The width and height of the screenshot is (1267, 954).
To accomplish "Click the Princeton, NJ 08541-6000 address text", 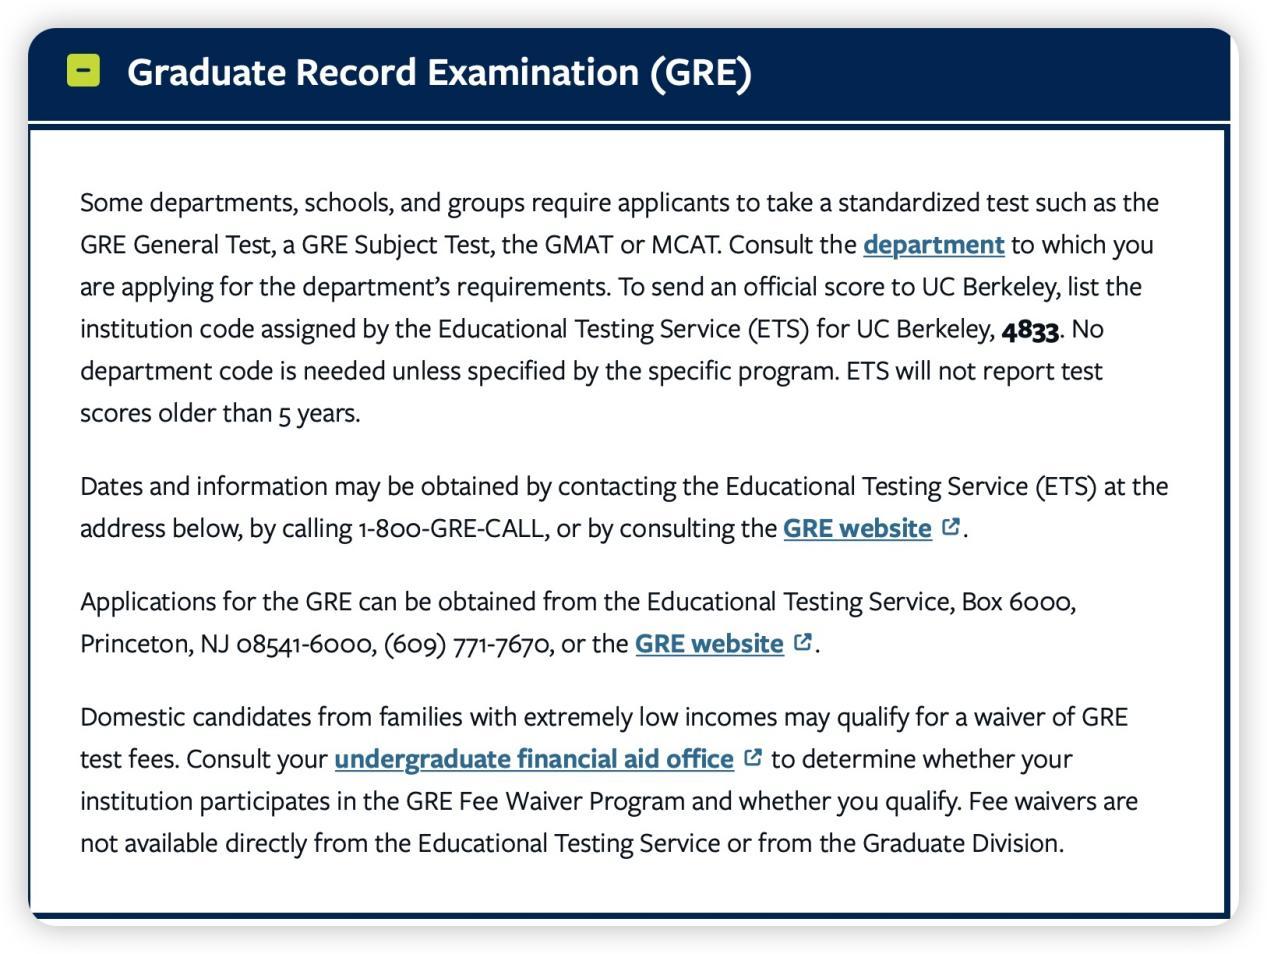I will click(228, 643).
